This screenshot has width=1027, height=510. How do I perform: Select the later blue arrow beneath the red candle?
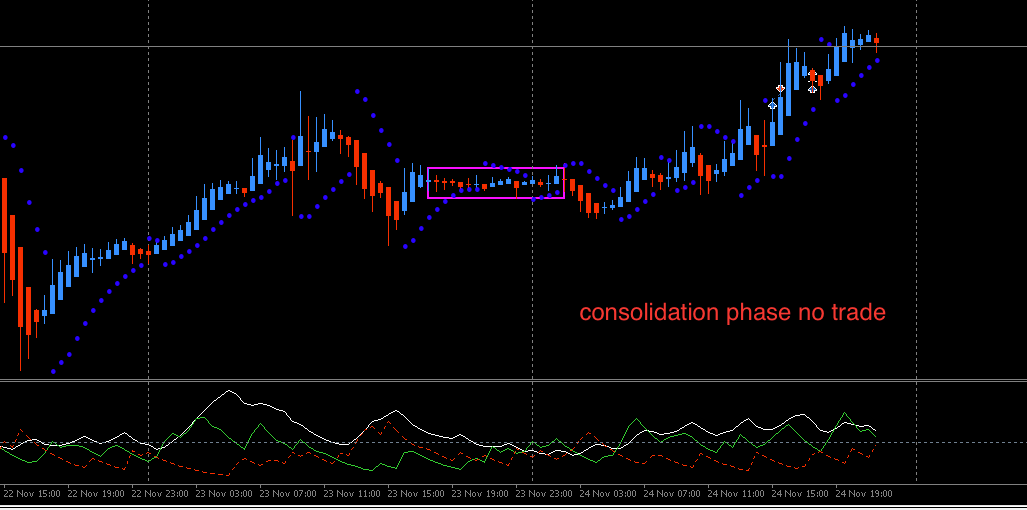click(812, 89)
